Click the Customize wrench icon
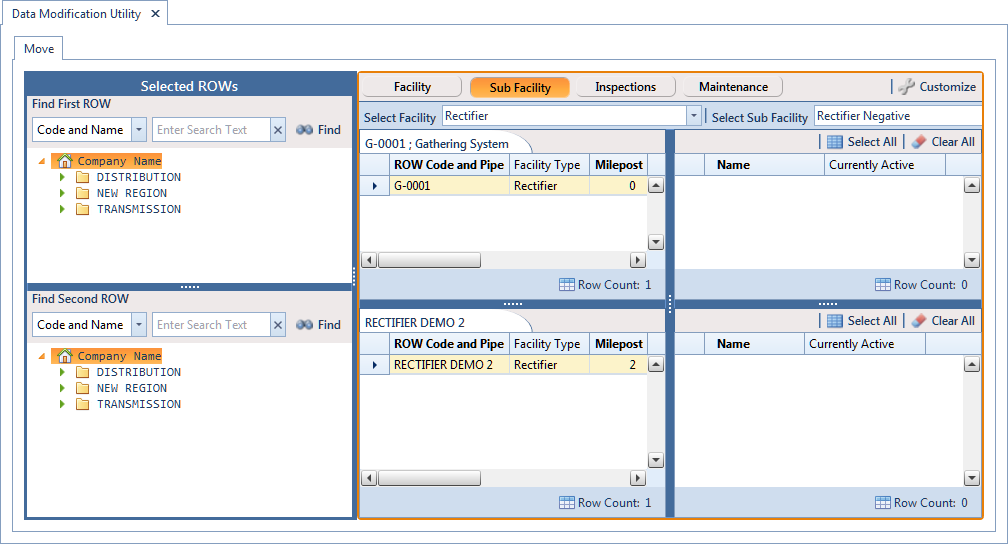 point(906,87)
